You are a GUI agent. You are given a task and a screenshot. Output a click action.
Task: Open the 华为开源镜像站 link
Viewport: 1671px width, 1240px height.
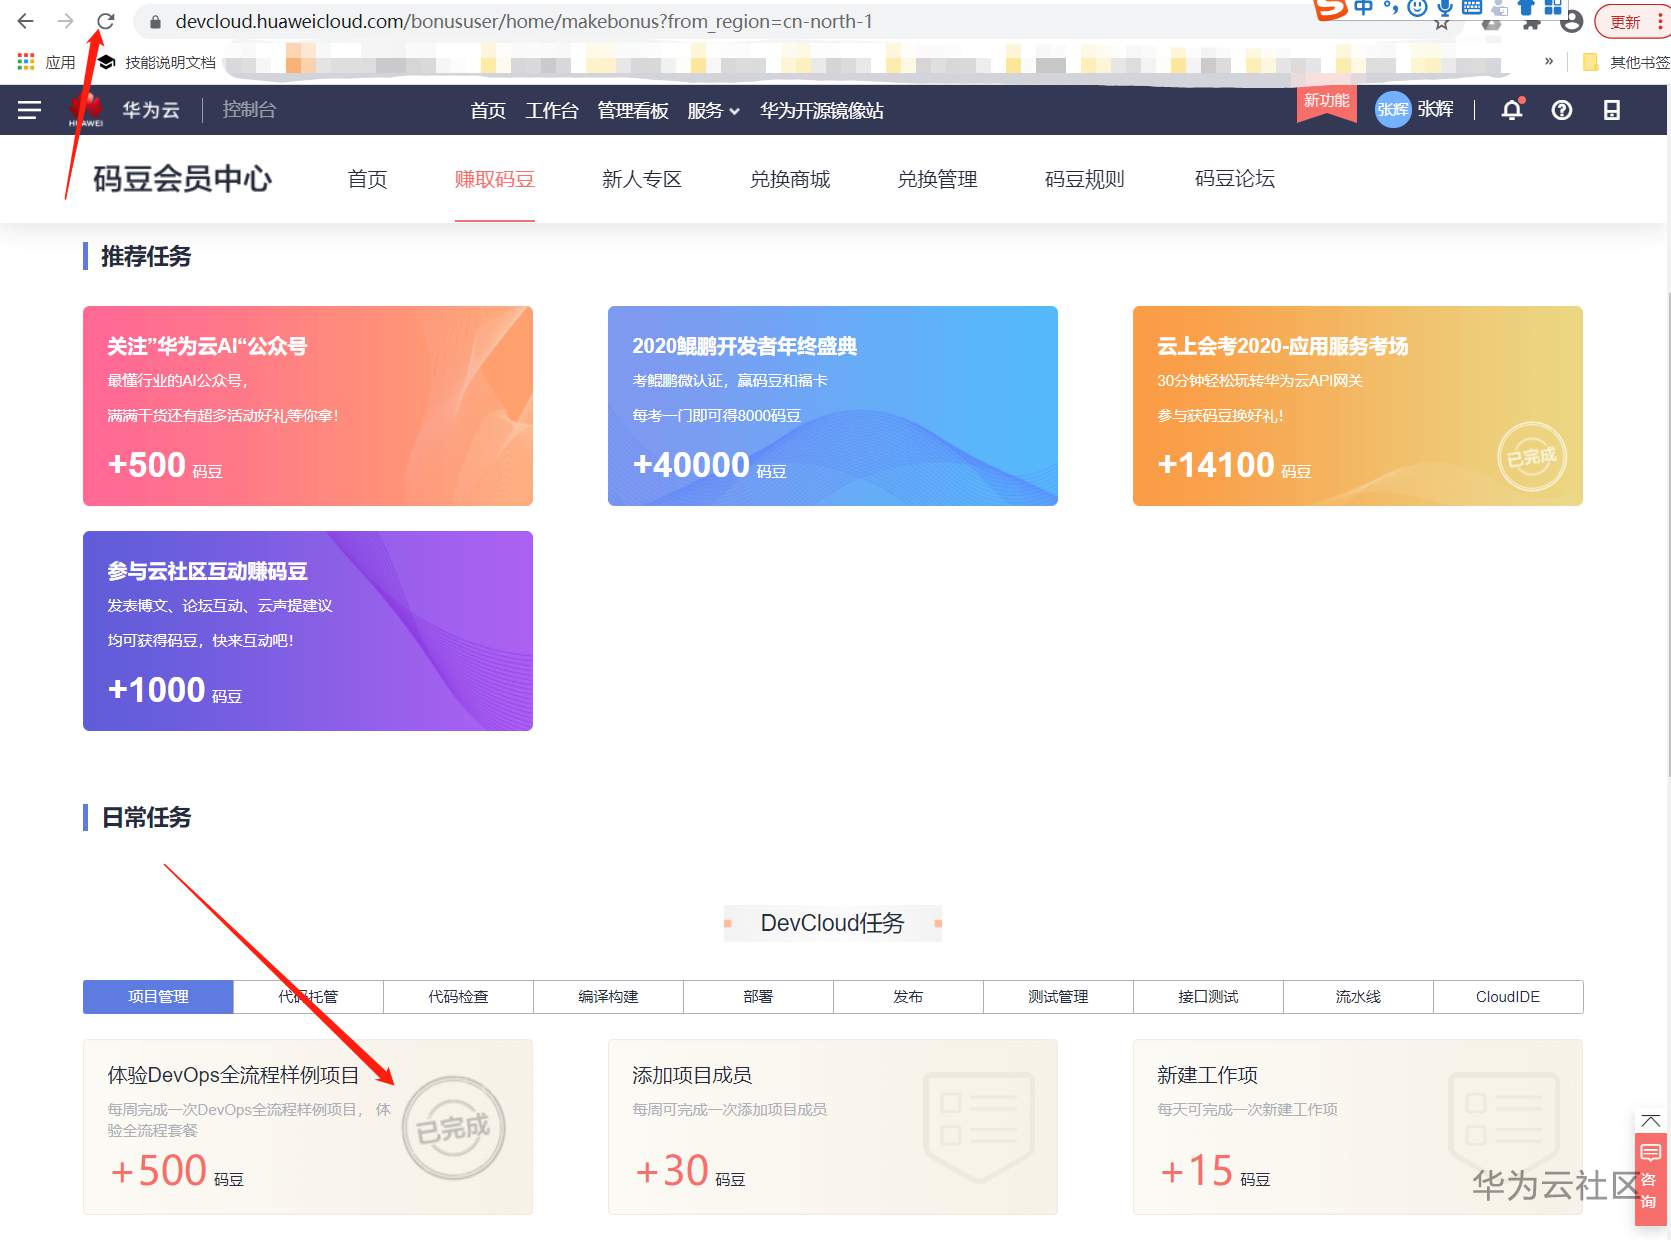pos(821,111)
